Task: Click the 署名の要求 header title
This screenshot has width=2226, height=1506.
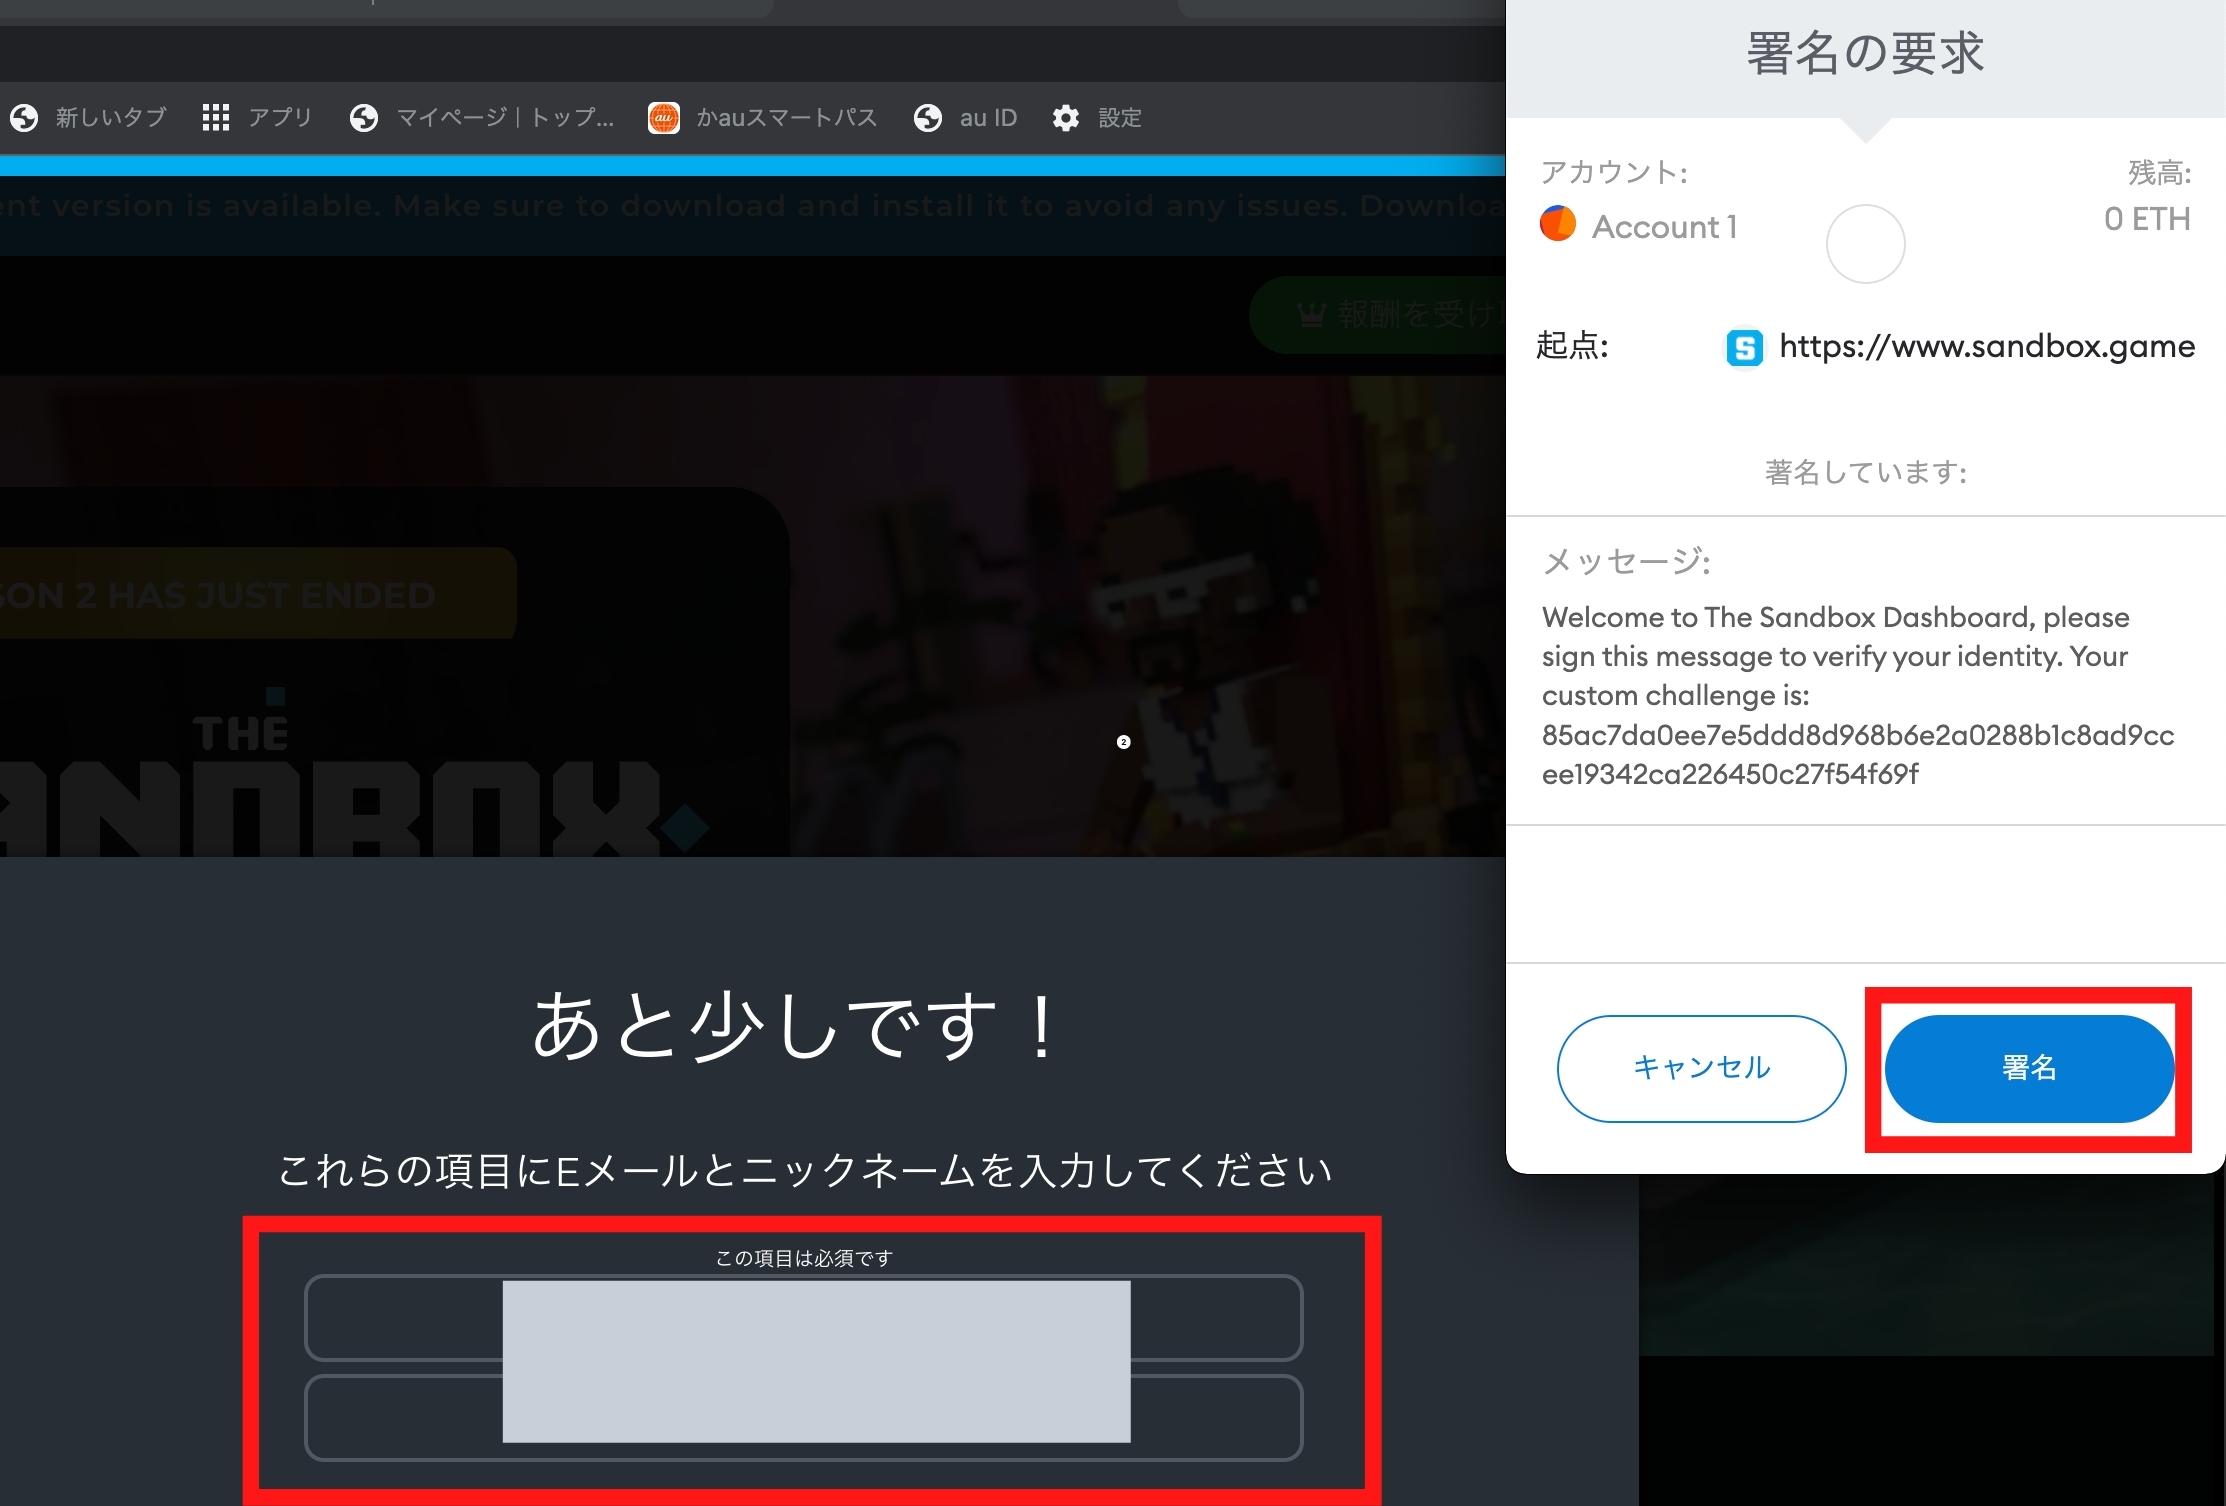Action: [x=1865, y=53]
